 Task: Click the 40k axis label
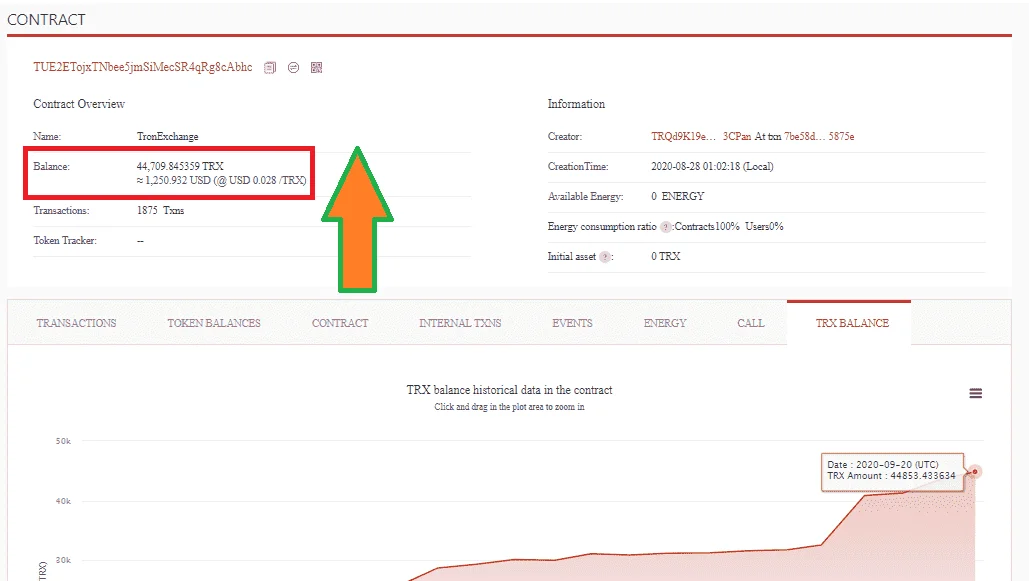(x=63, y=501)
